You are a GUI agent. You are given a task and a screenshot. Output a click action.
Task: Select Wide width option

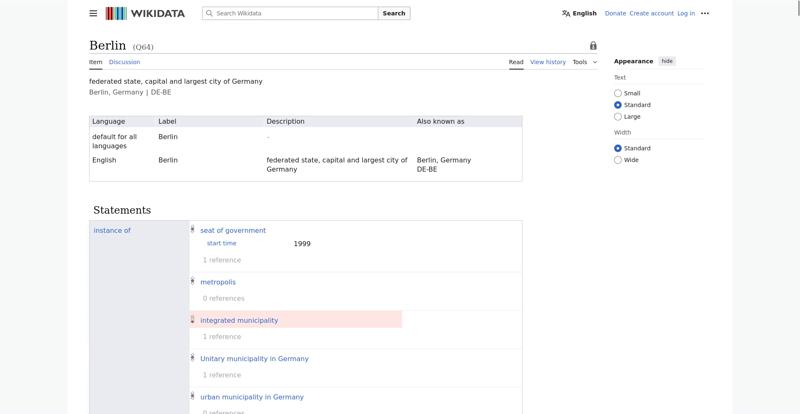coord(618,160)
